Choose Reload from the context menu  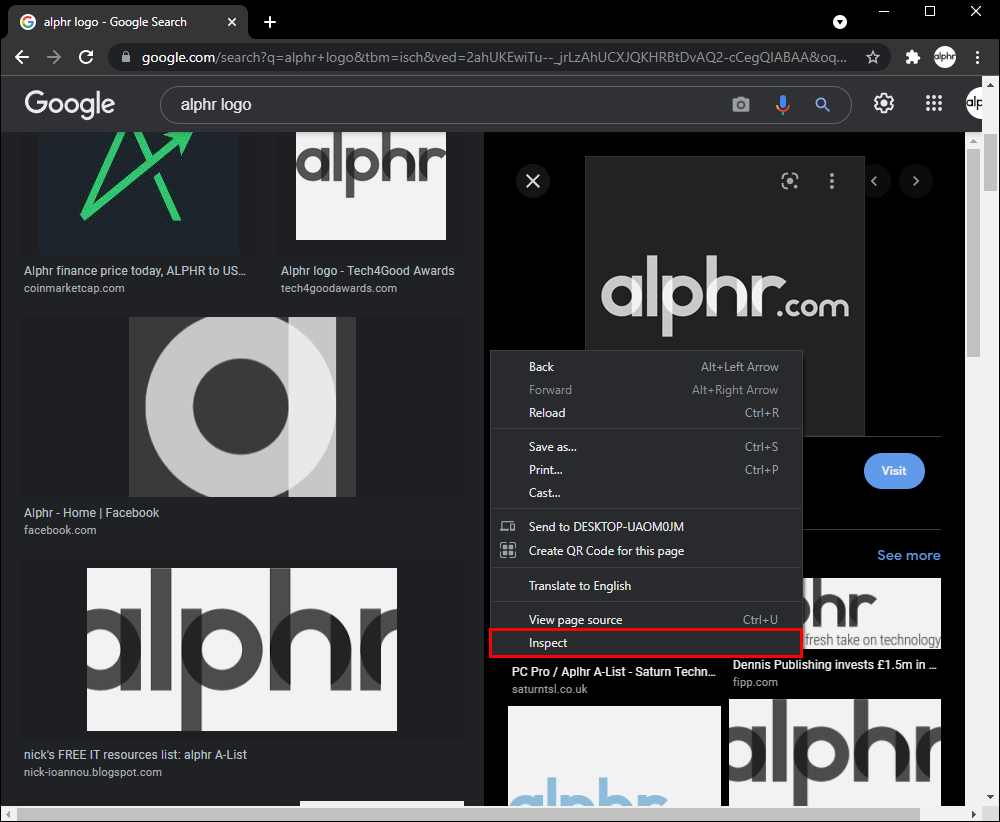click(x=646, y=413)
